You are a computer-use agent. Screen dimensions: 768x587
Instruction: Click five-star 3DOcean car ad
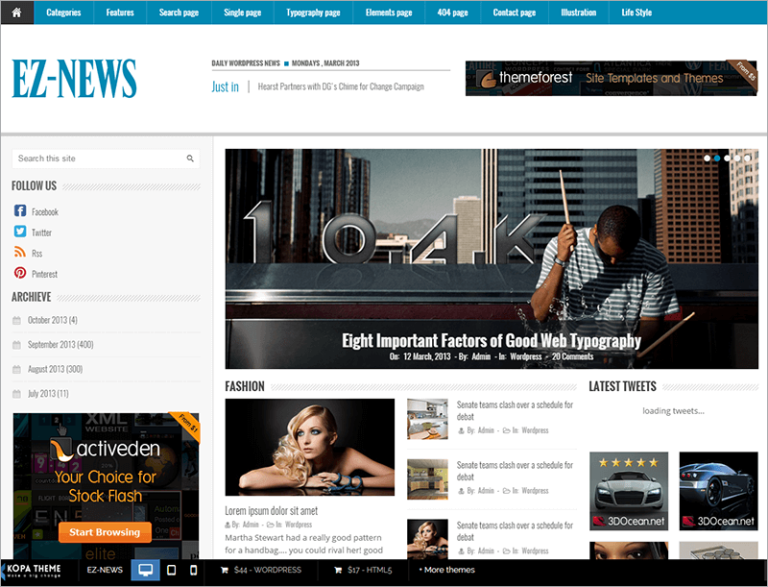pos(629,490)
